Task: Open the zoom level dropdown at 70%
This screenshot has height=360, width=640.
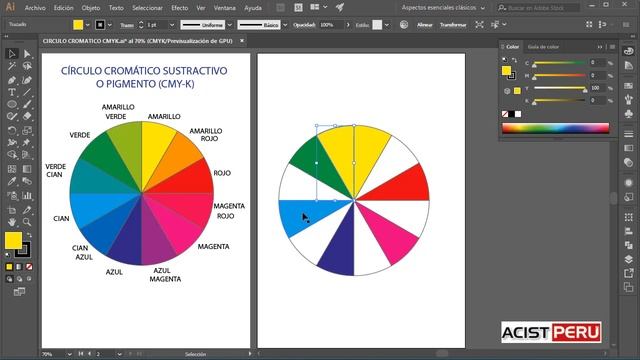Action: pos(69,354)
